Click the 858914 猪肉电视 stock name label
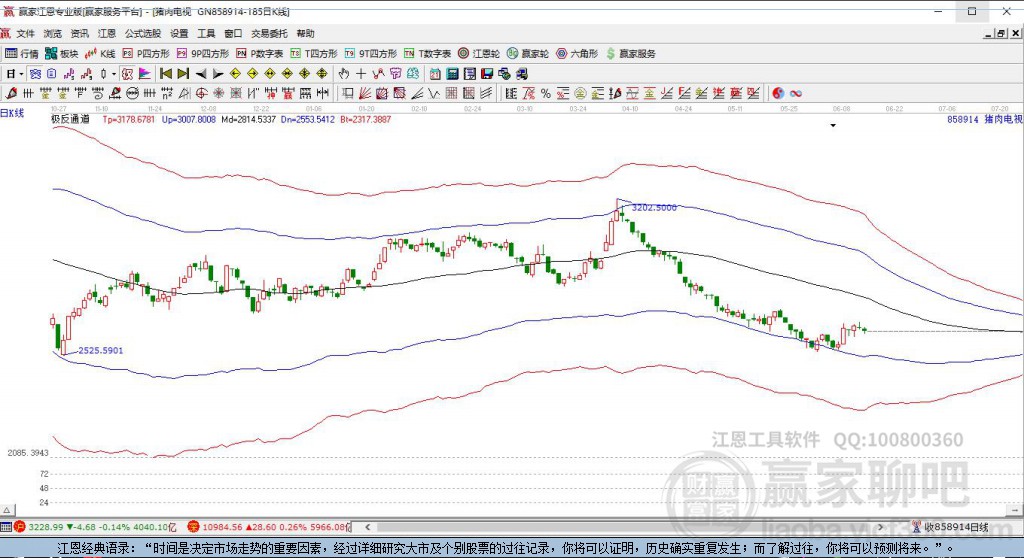Screen dimensions: 1024x558 click(985, 120)
